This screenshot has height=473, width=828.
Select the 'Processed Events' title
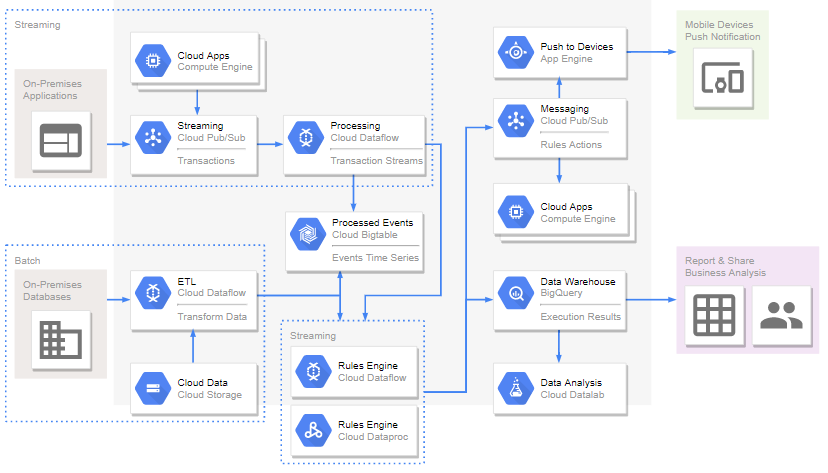pyautogui.click(x=373, y=222)
